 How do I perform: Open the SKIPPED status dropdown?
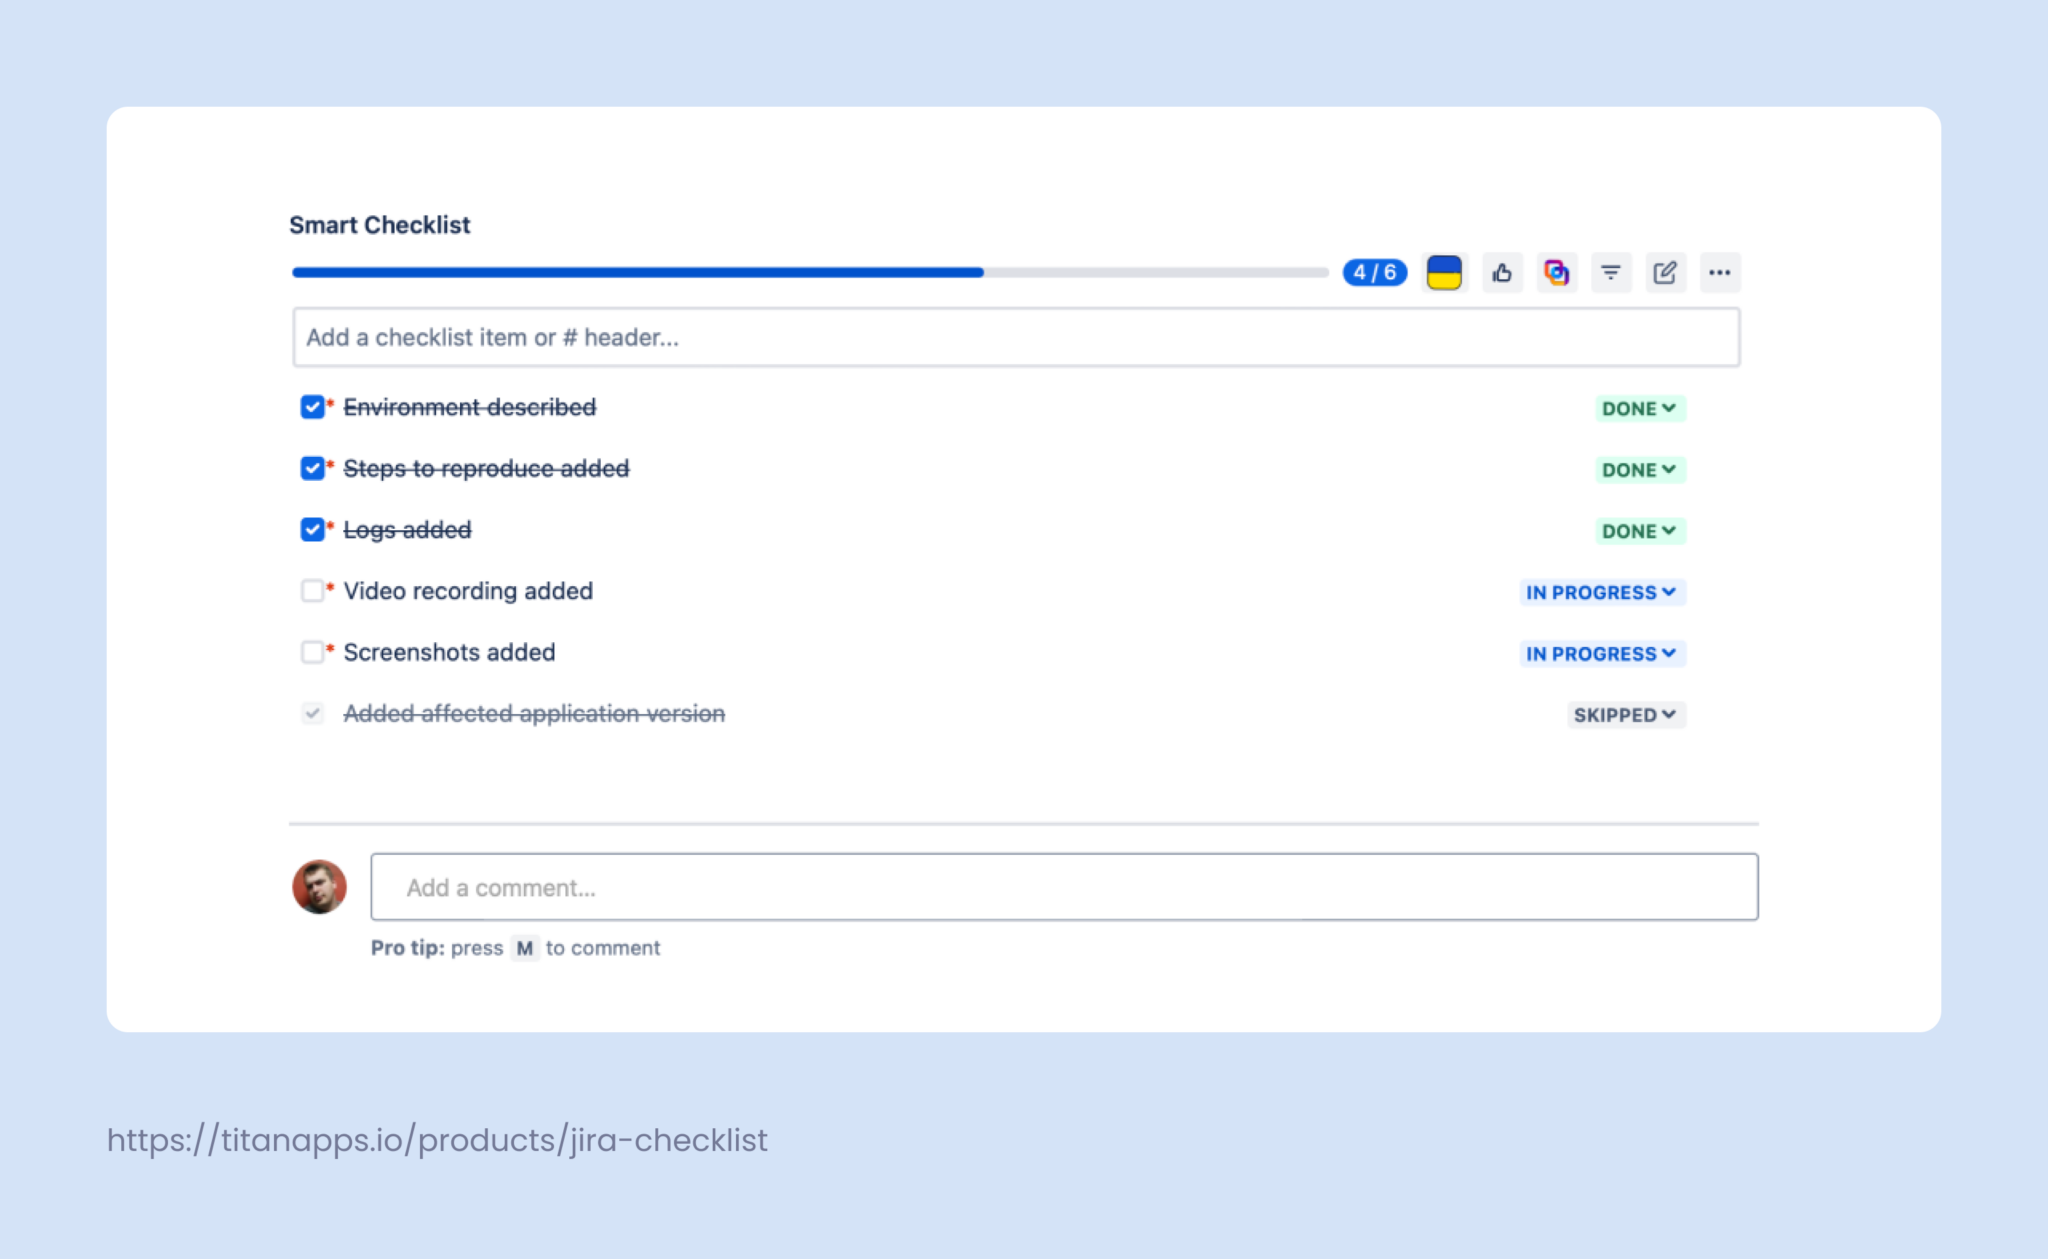[x=1625, y=714]
